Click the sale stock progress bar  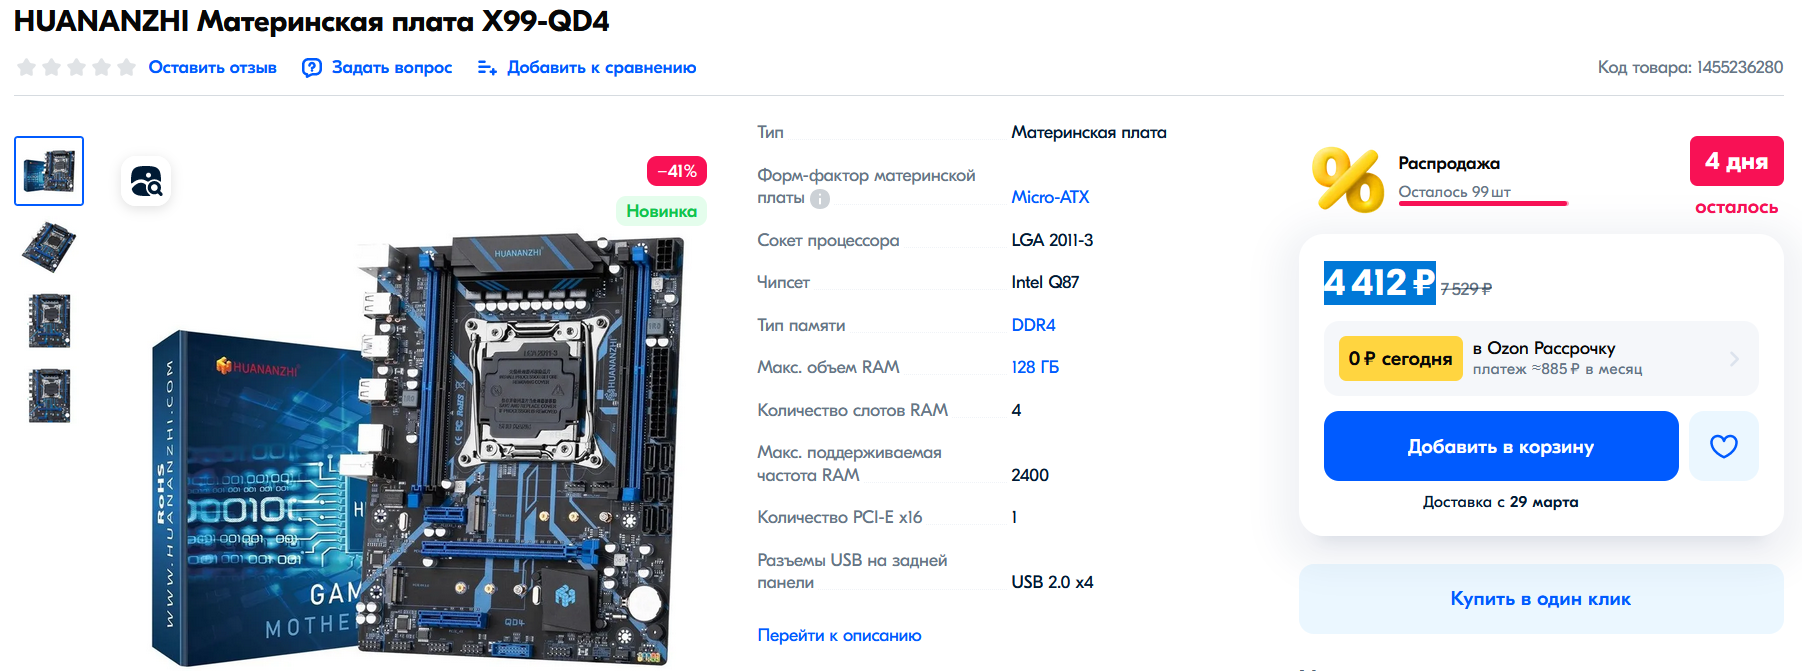tap(1483, 203)
